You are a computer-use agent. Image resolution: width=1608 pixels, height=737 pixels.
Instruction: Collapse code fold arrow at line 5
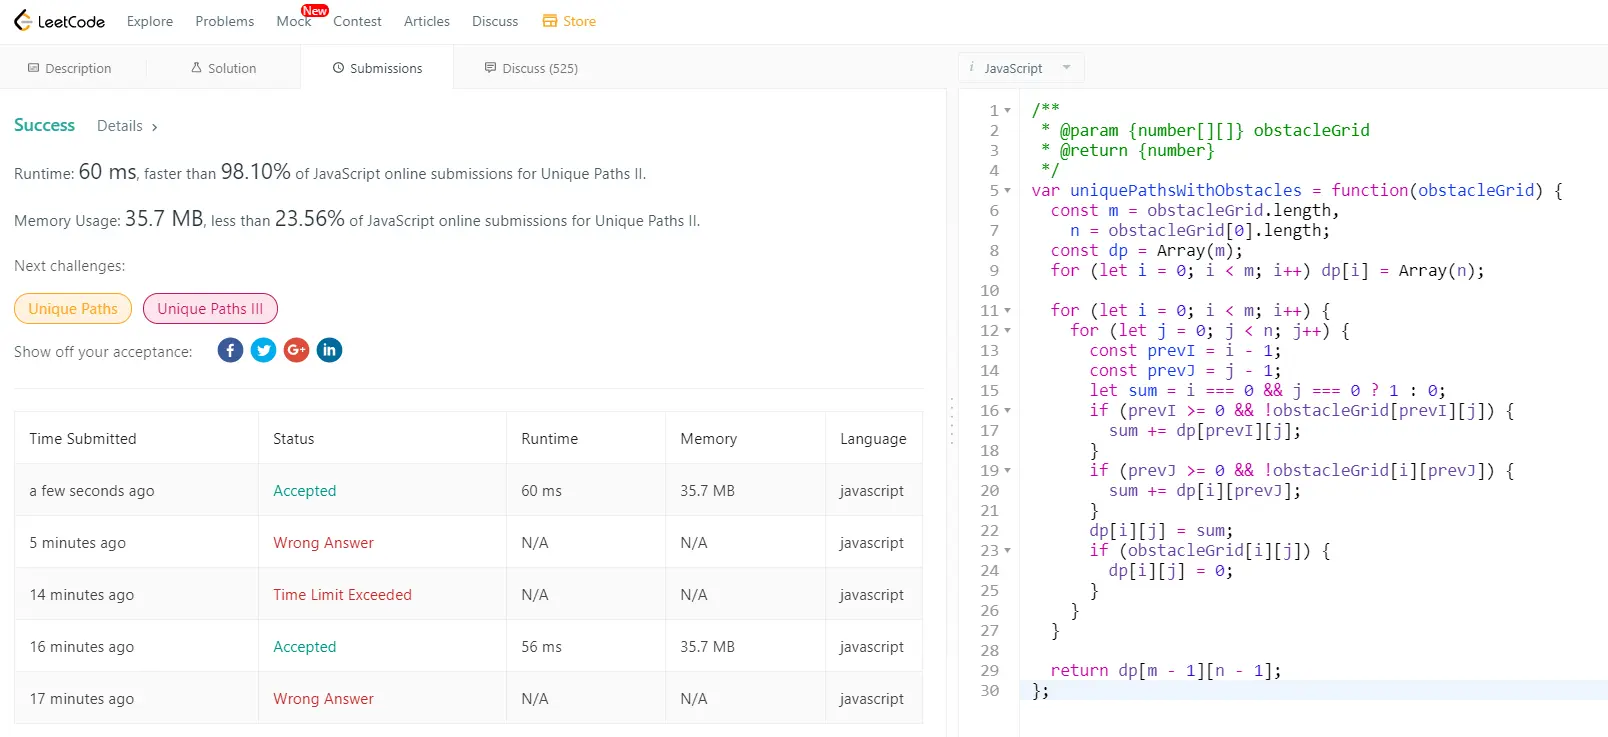(x=1007, y=190)
